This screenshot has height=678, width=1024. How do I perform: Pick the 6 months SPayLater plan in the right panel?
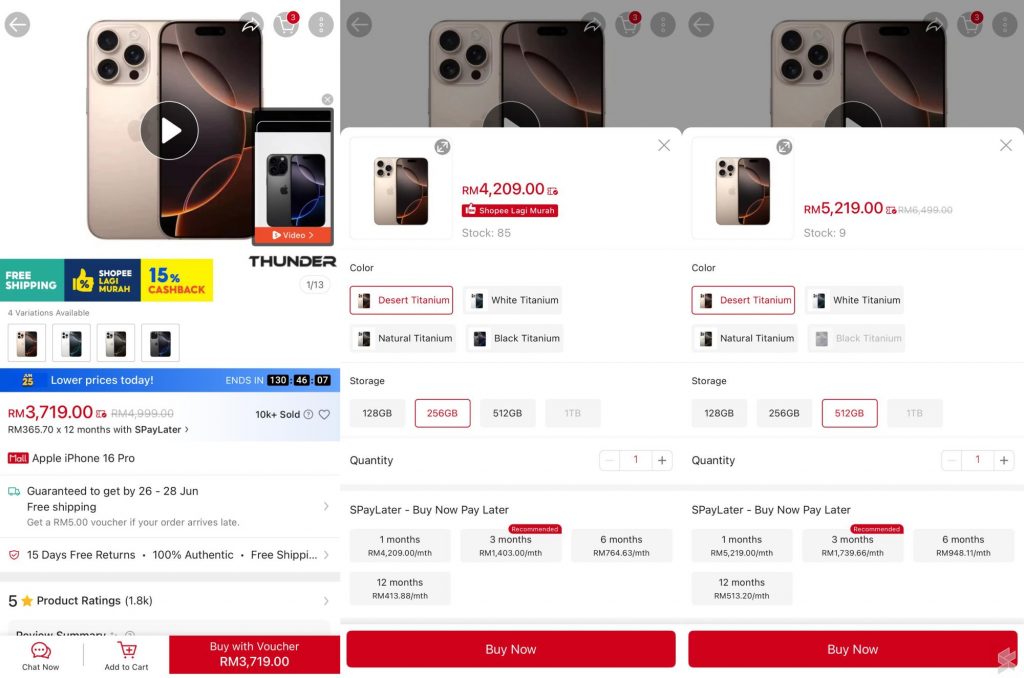coord(963,545)
